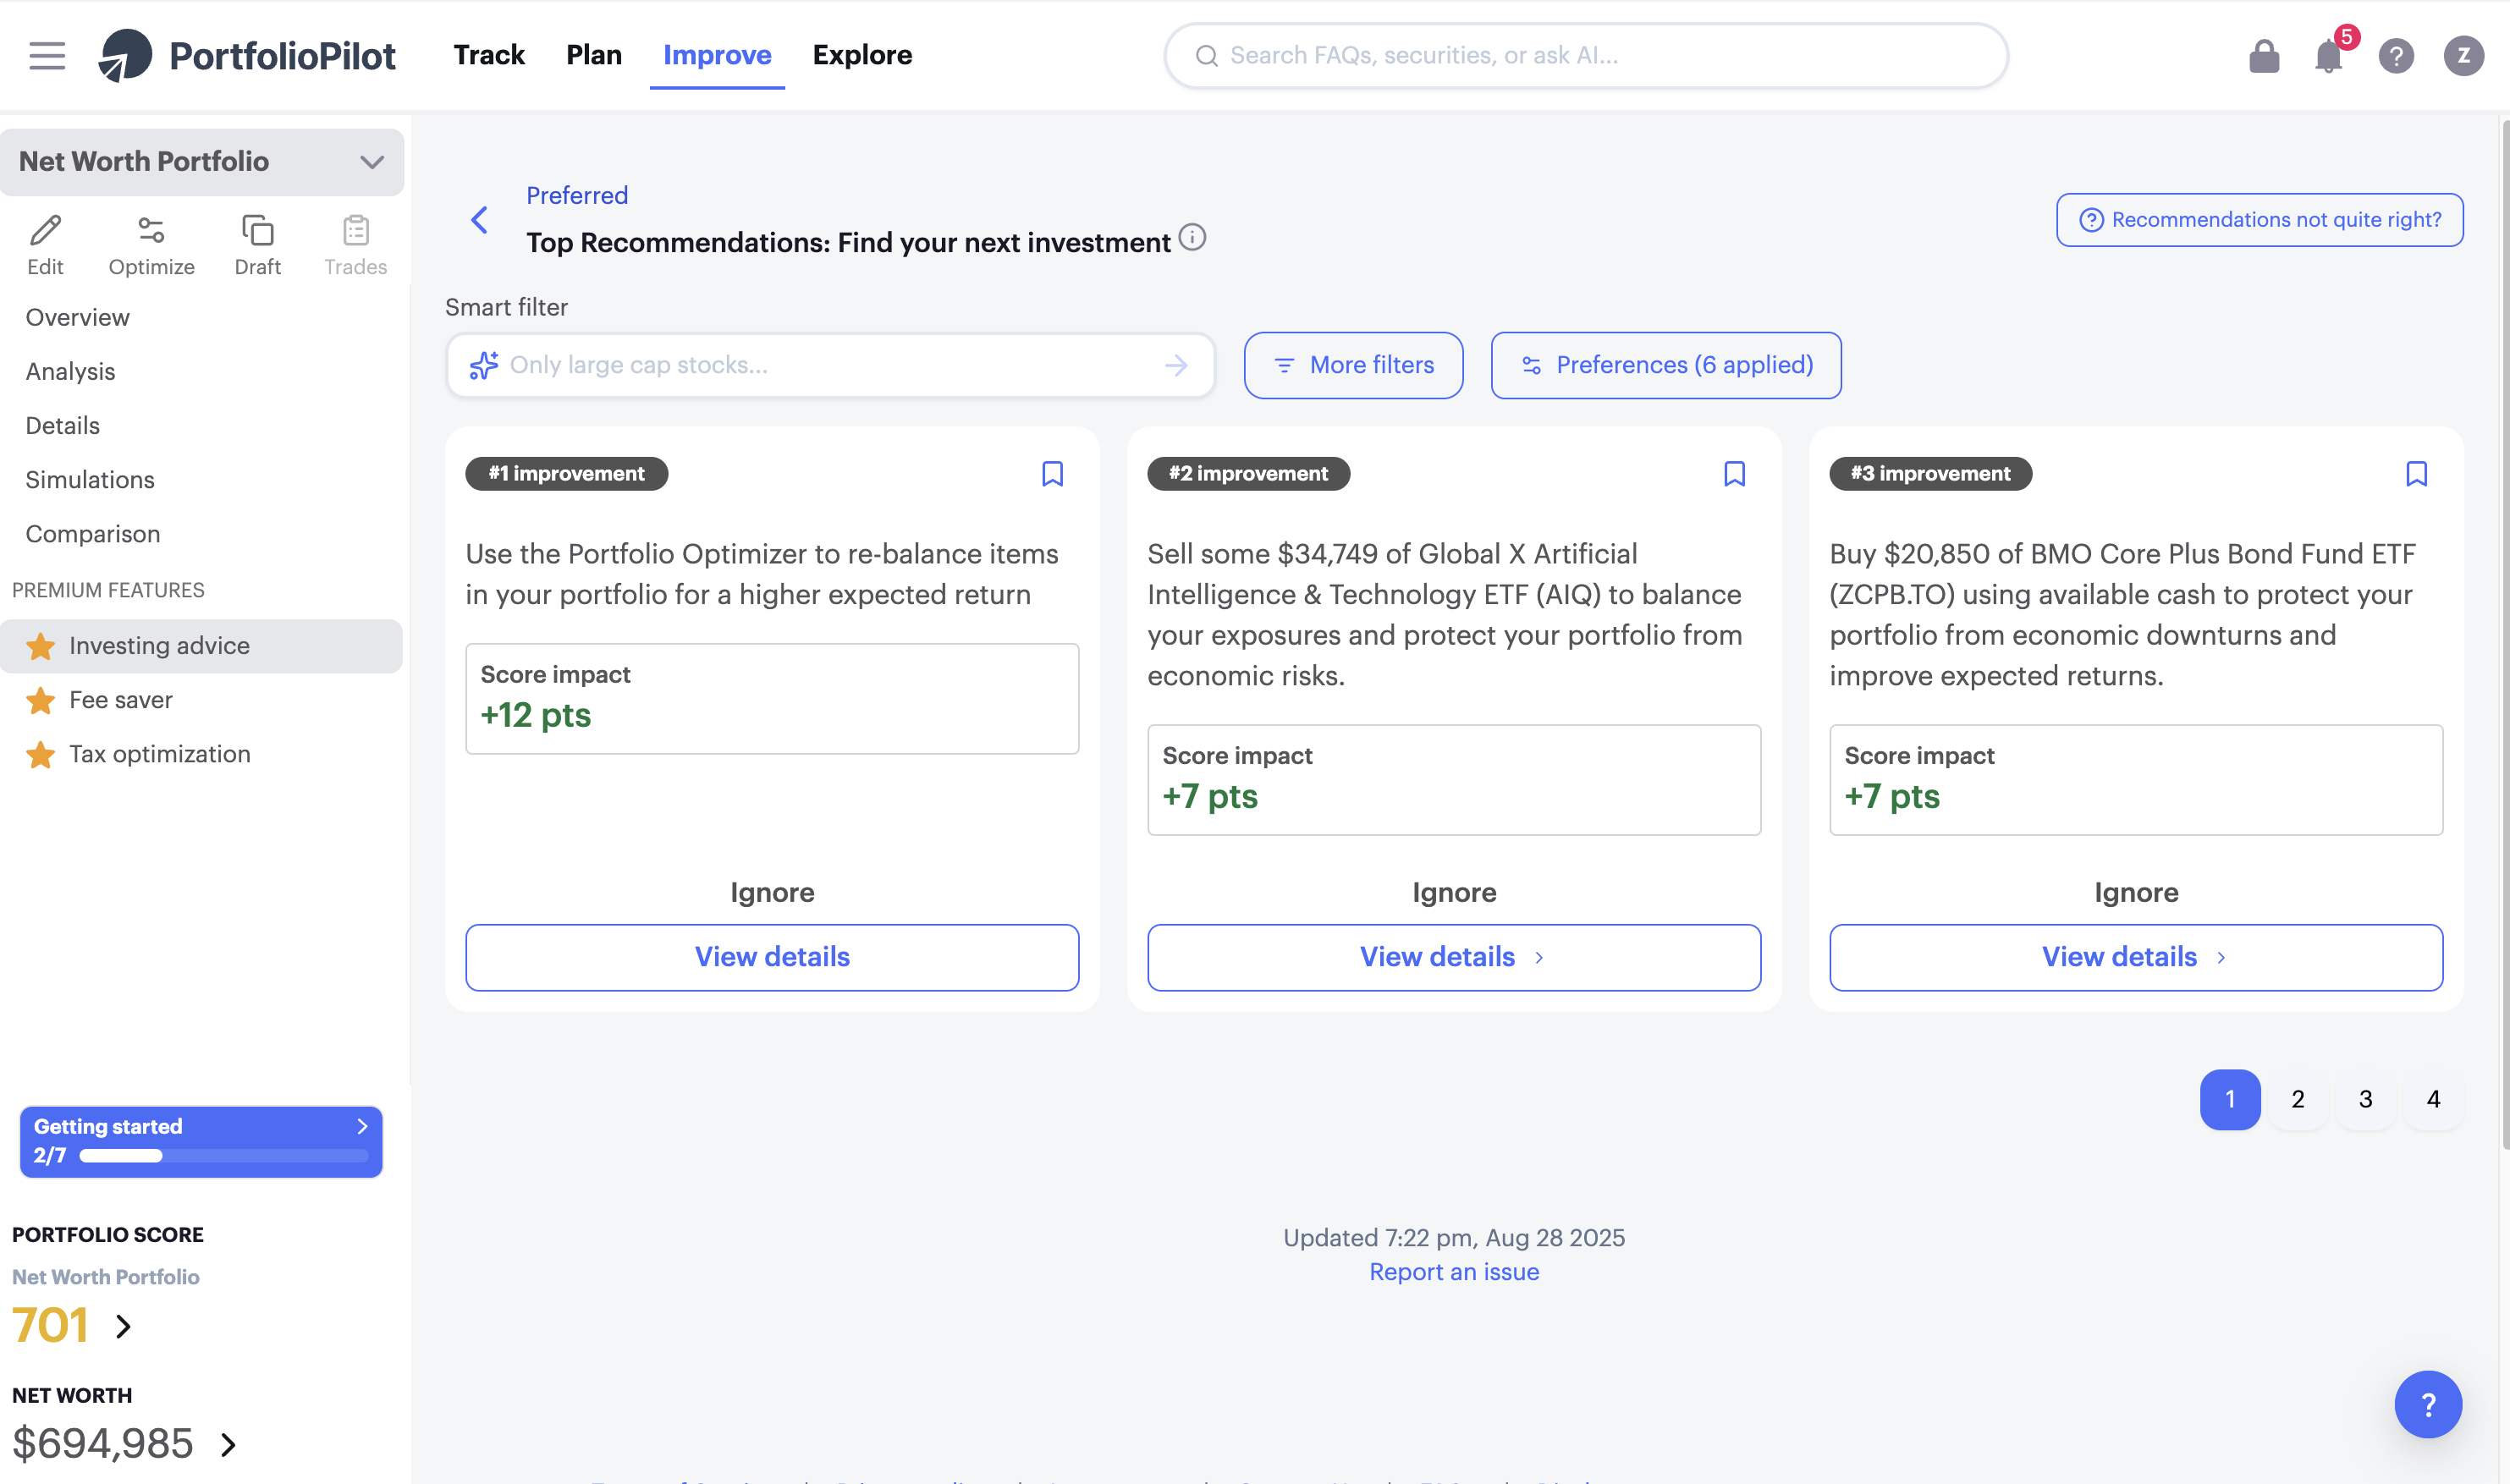Switch to the Explore tab
This screenshot has width=2510, height=1484.
click(x=862, y=55)
